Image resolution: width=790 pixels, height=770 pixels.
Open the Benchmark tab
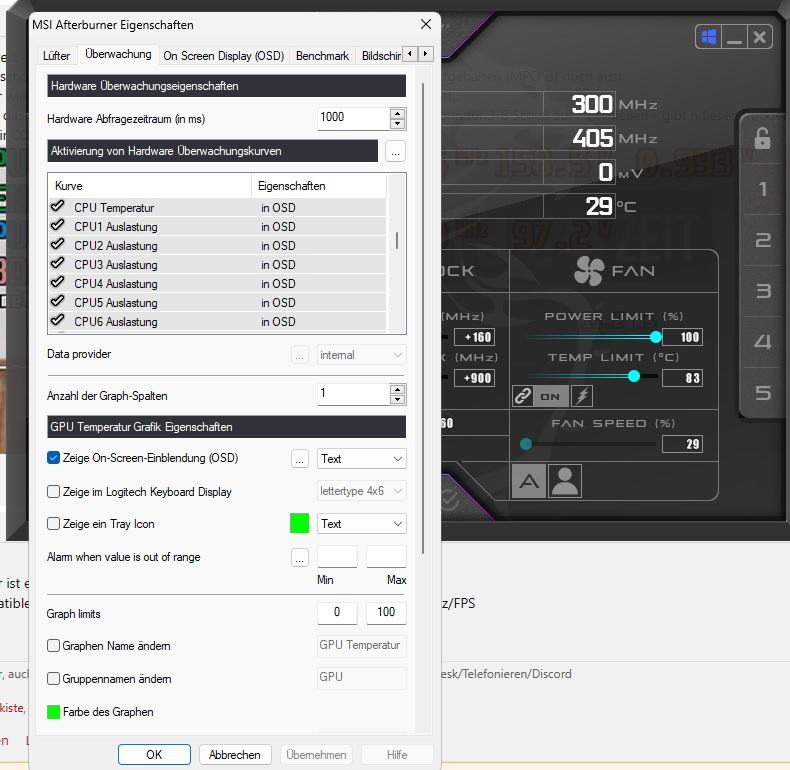[322, 55]
